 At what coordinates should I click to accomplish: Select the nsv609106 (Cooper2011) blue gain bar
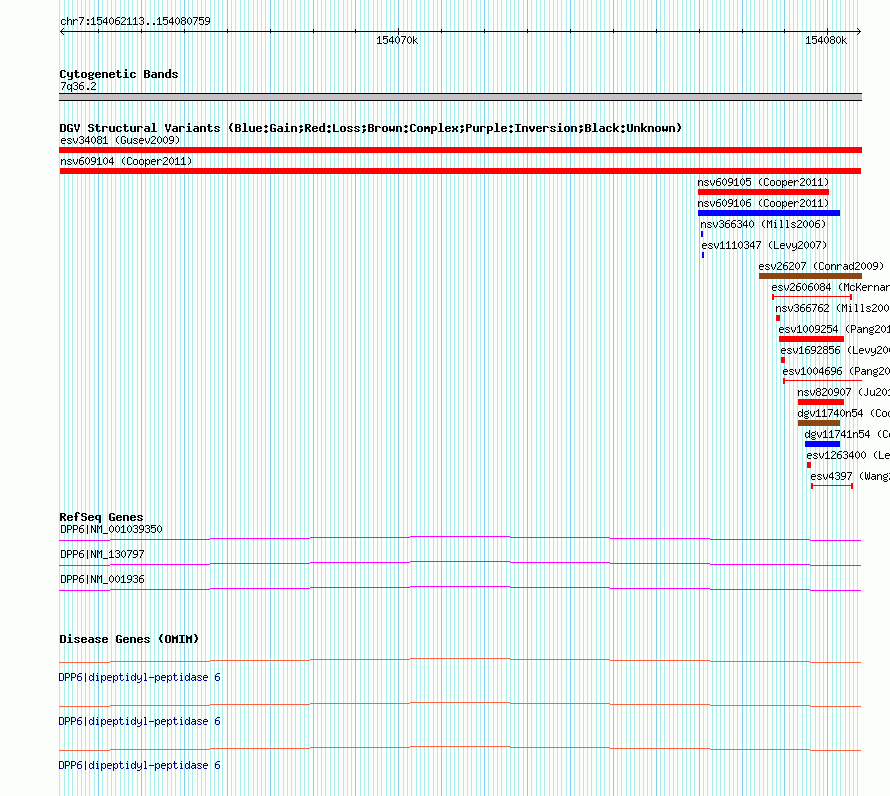[x=769, y=213]
